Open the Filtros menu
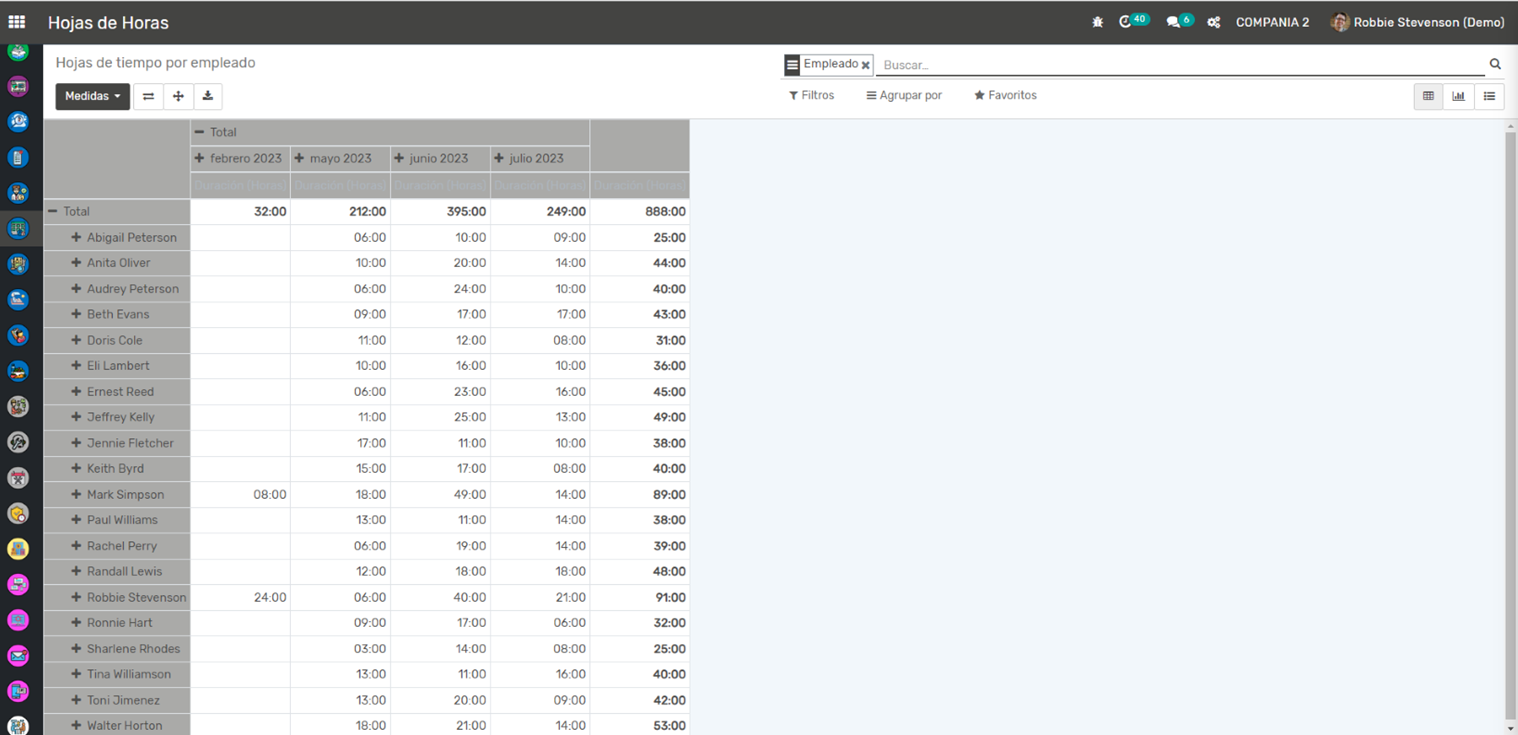 [x=811, y=95]
